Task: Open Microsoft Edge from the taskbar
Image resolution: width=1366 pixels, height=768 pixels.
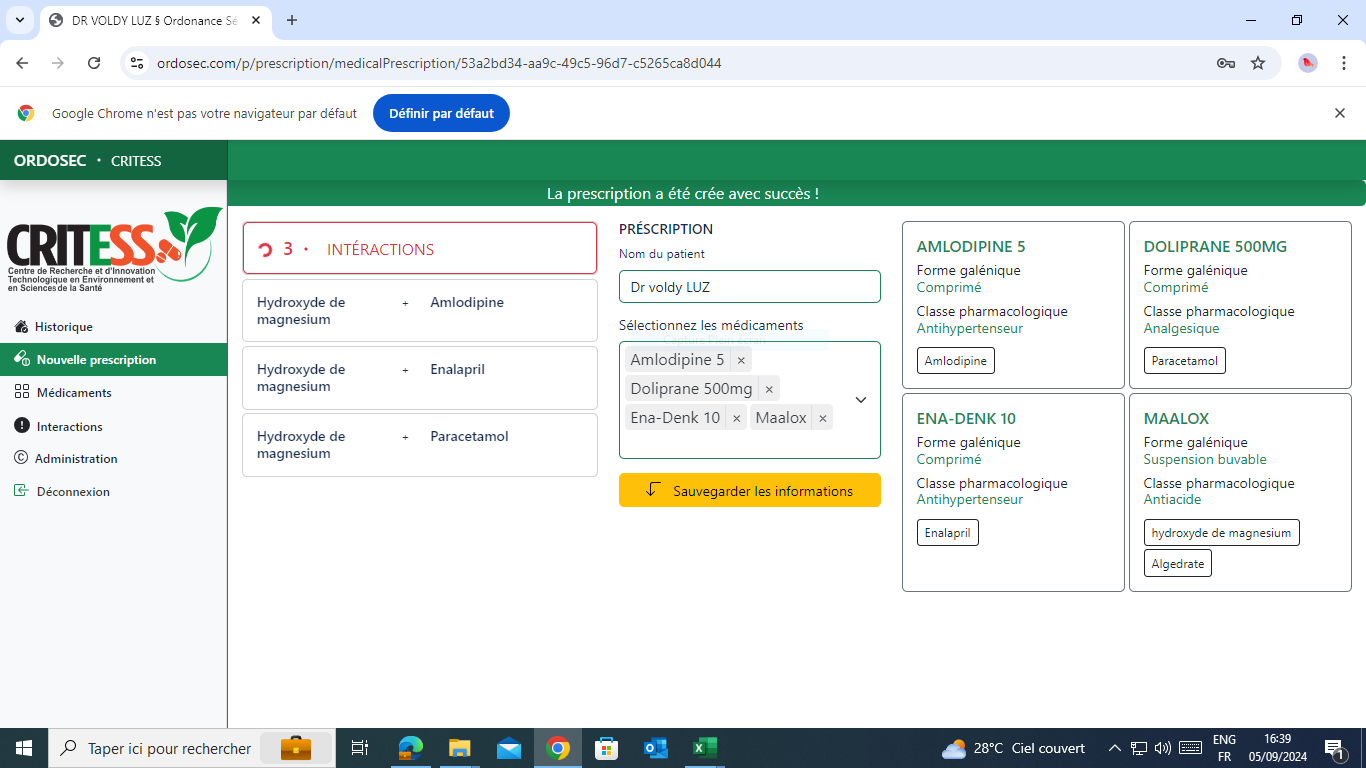Action: tap(411, 748)
